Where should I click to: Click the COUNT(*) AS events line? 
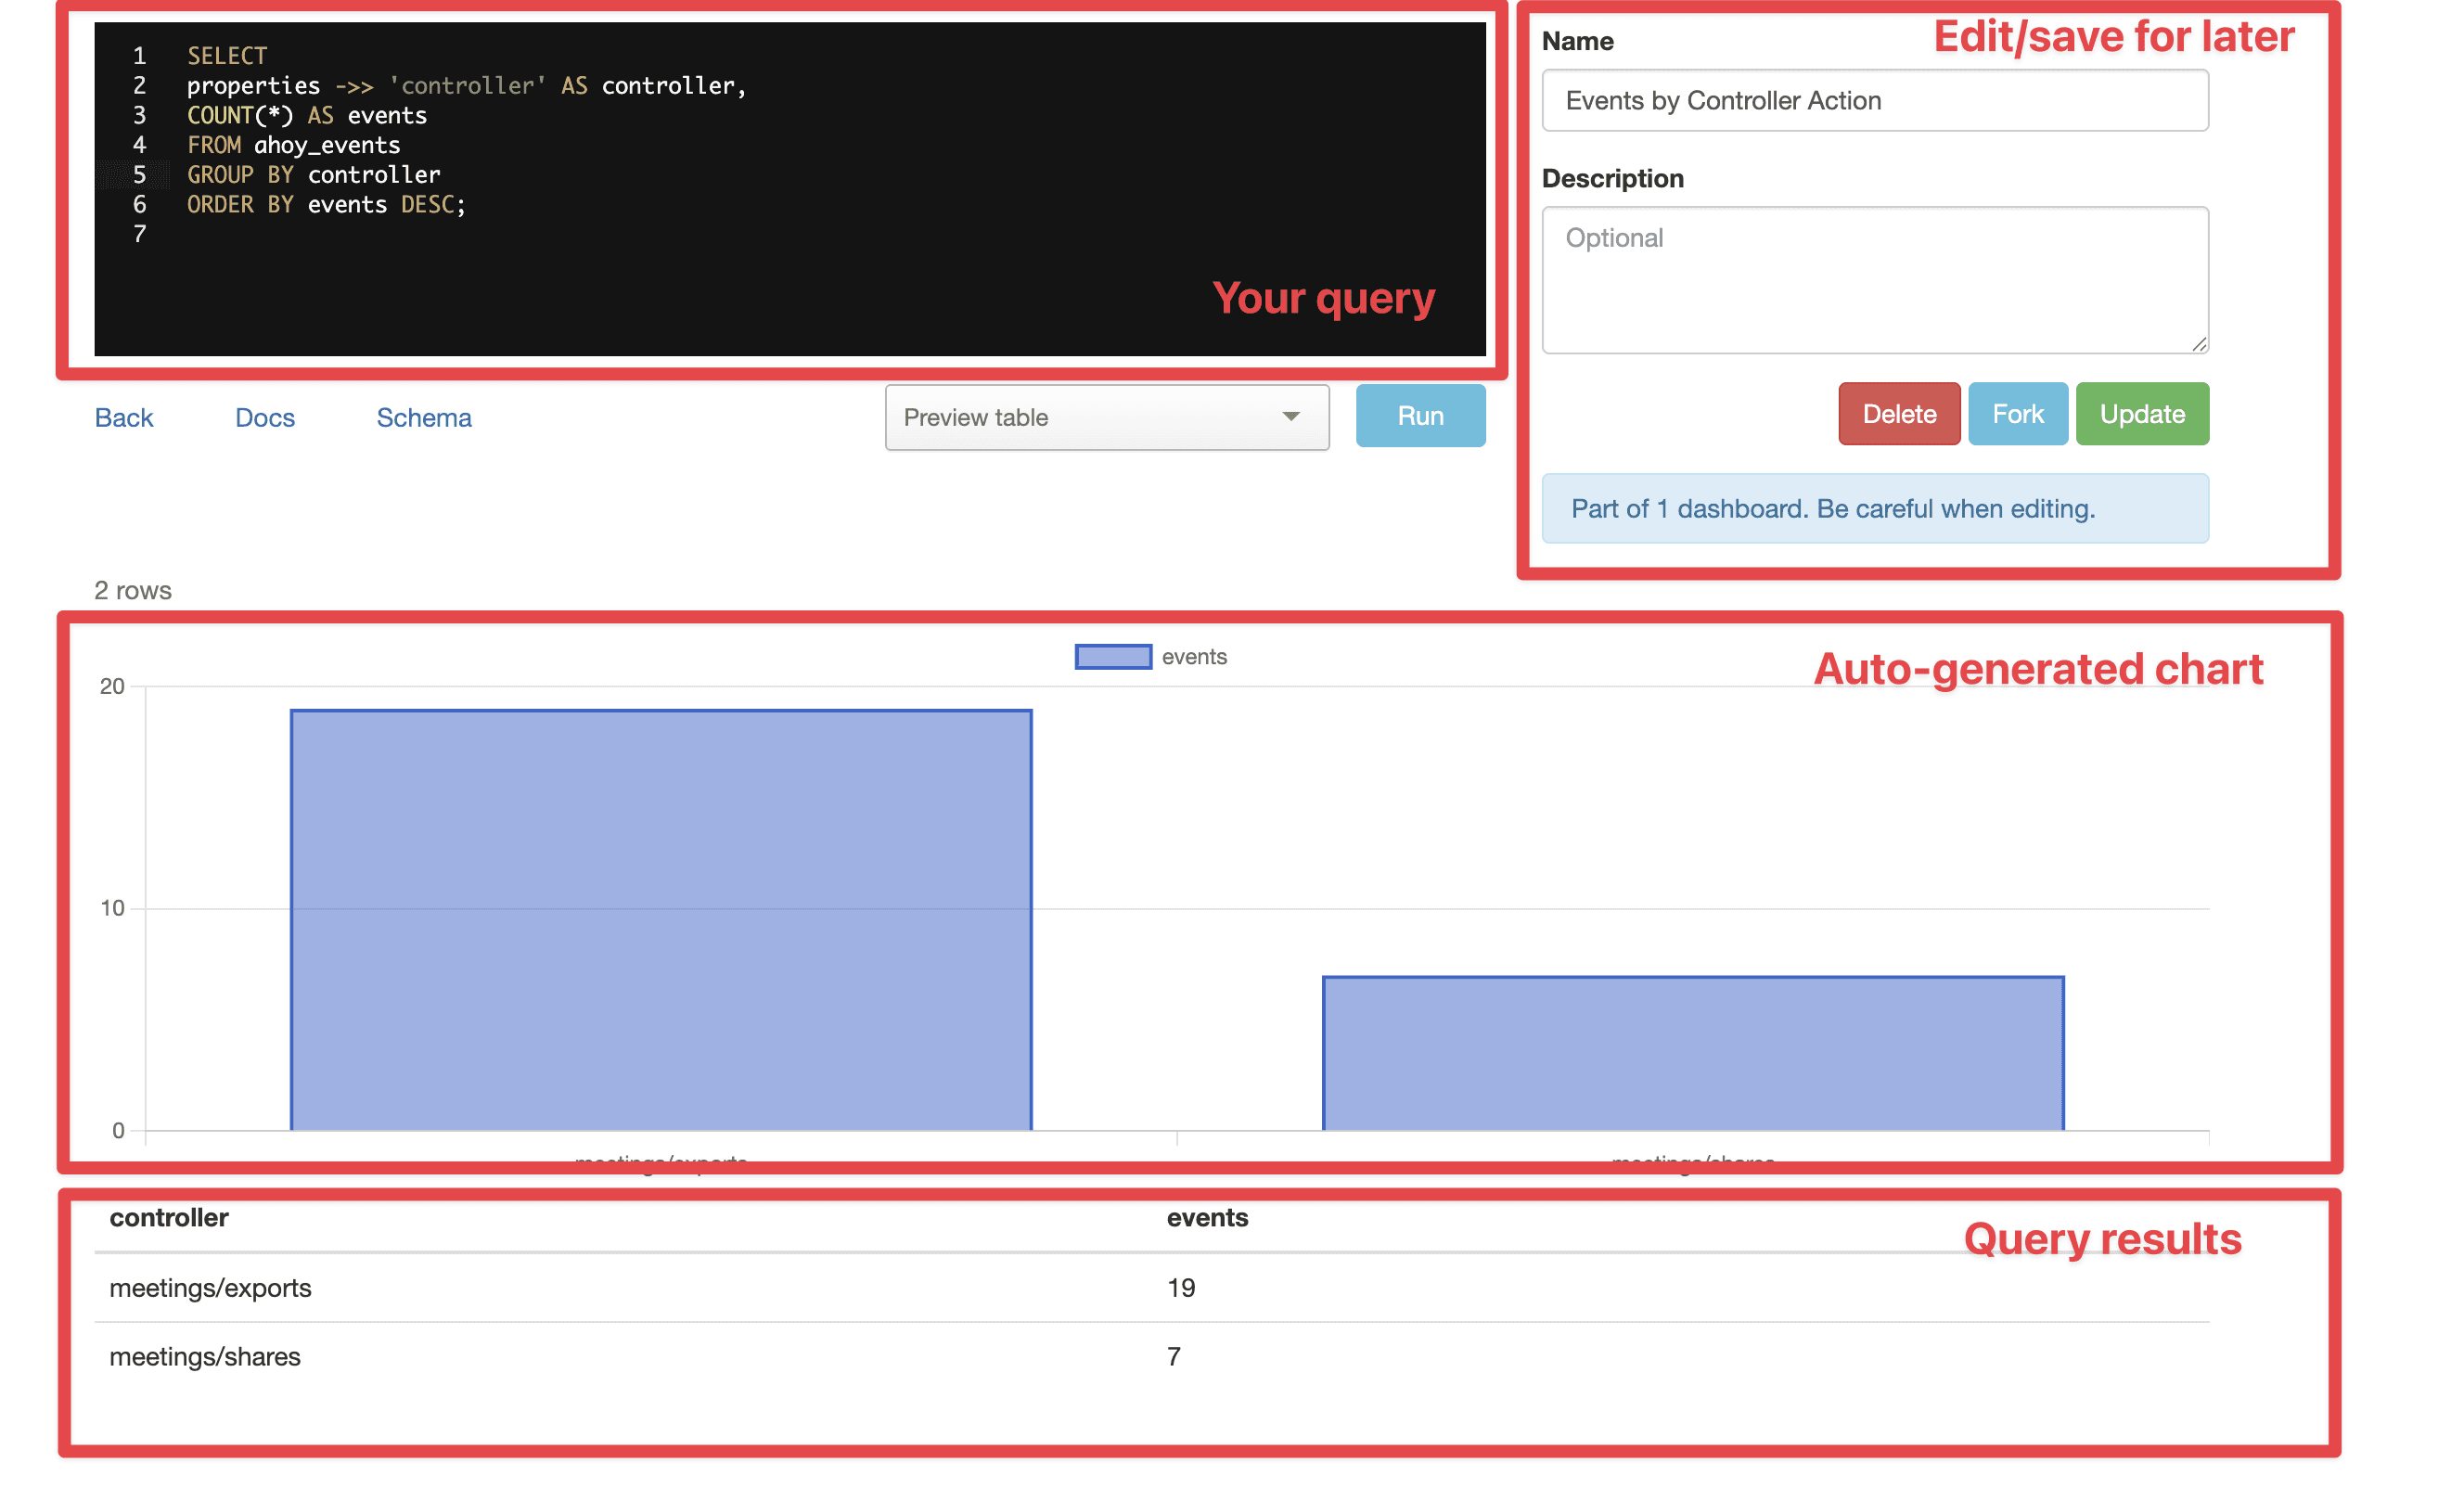(x=307, y=115)
